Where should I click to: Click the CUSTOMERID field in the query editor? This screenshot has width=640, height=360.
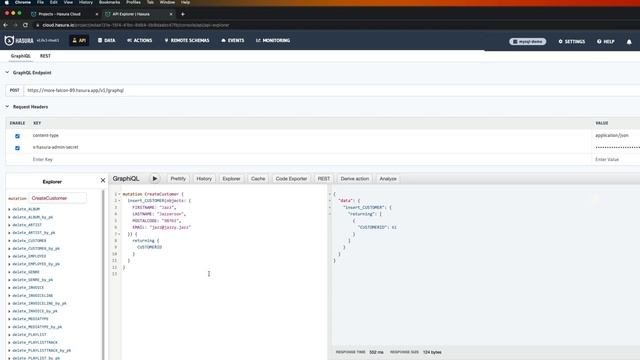149,247
